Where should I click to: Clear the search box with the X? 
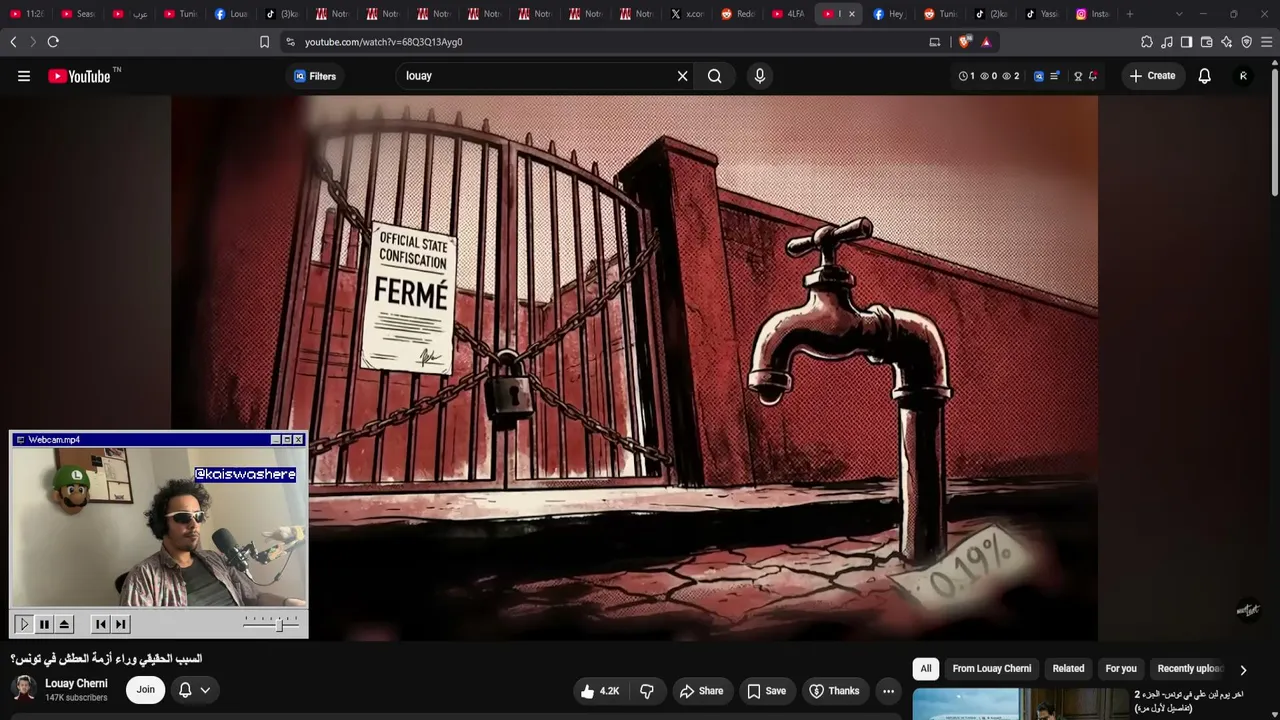(683, 76)
